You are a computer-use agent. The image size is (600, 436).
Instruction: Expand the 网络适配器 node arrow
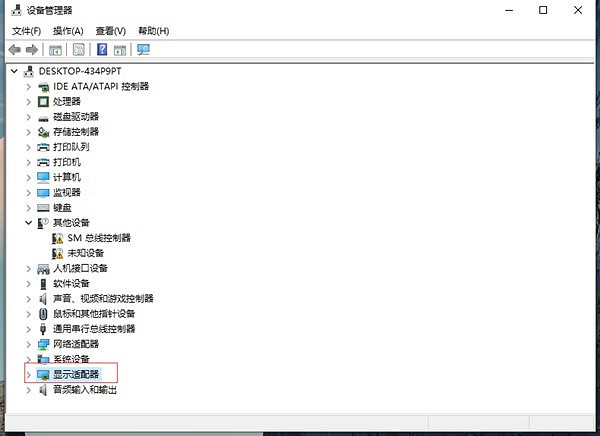coord(28,344)
